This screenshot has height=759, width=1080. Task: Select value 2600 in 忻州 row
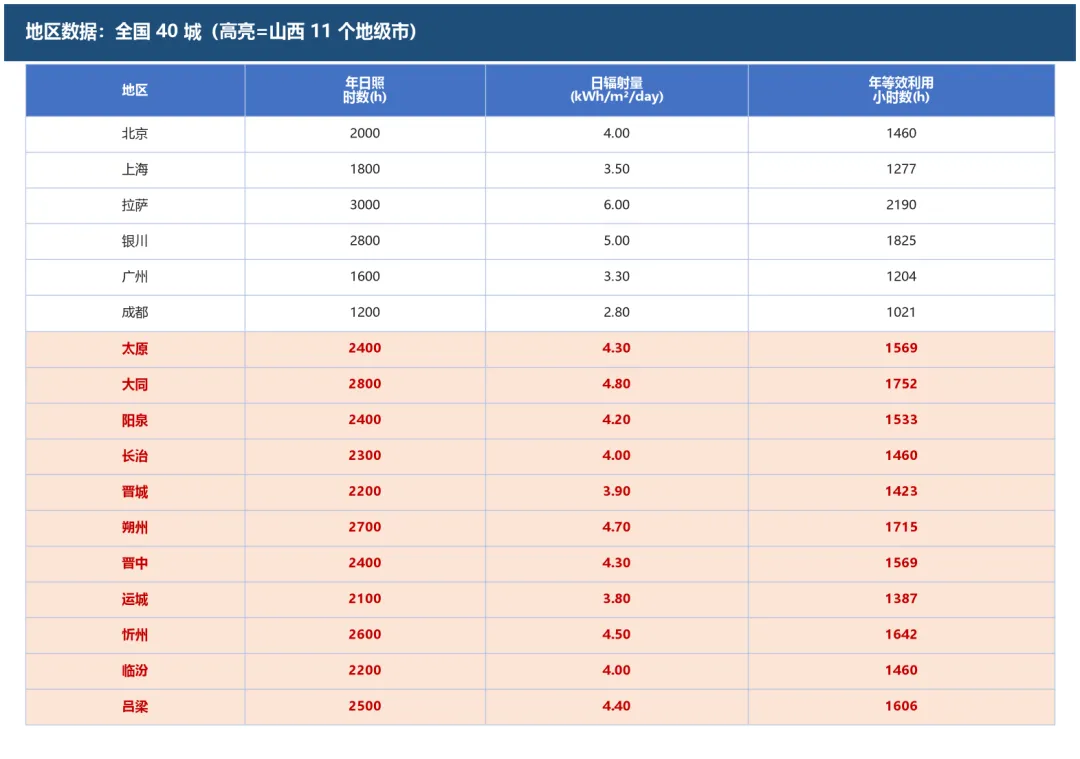tap(365, 635)
